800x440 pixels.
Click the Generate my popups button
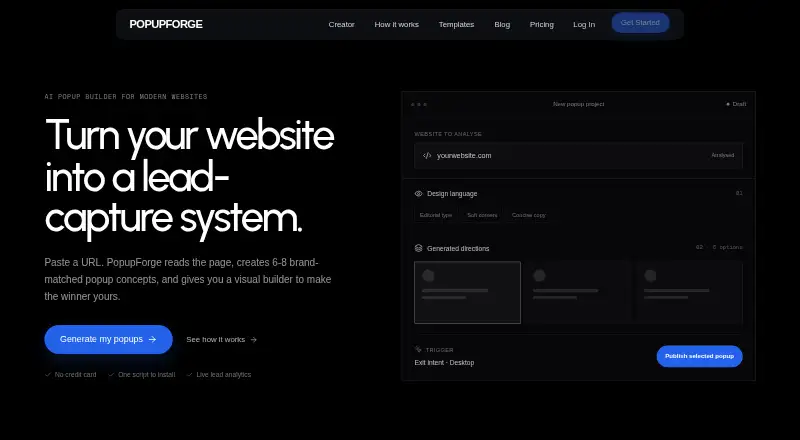pyautogui.click(x=108, y=339)
